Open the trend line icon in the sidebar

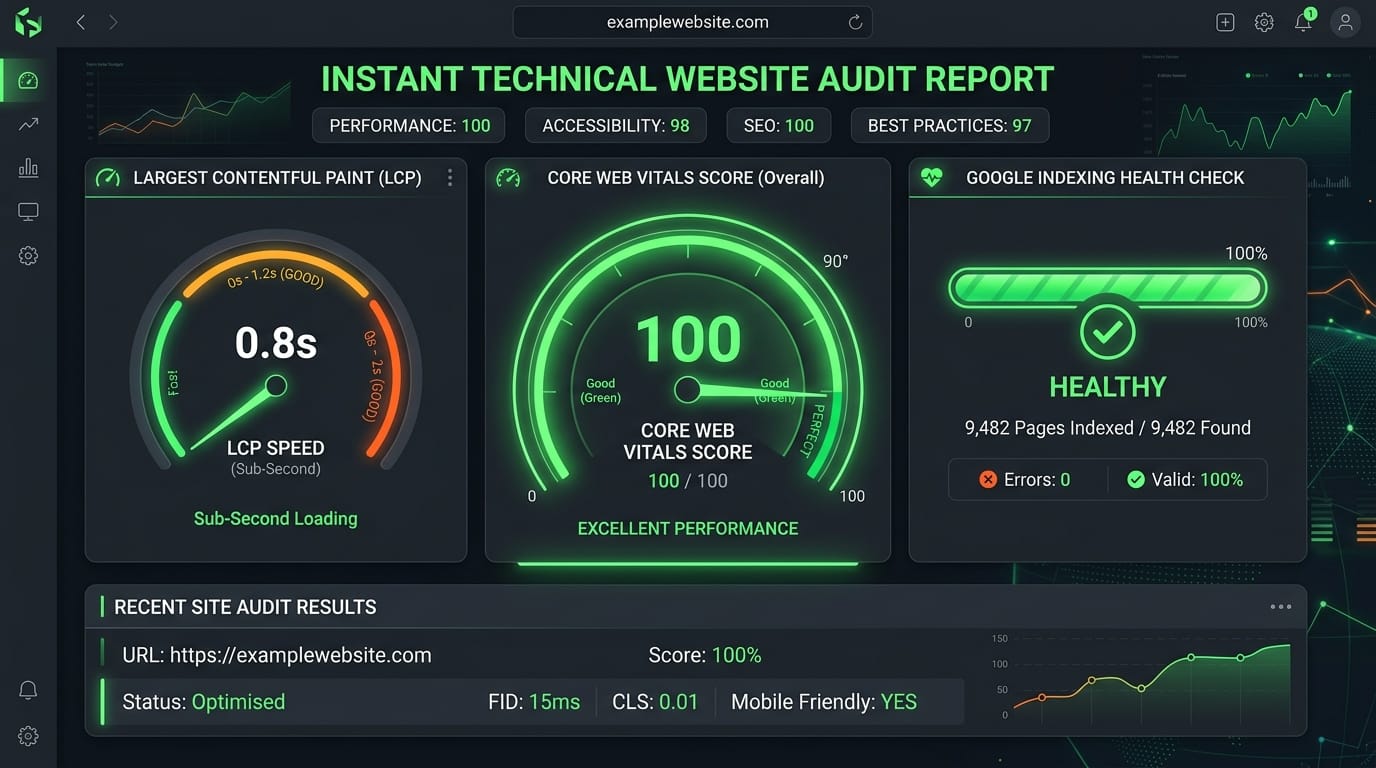(28, 124)
